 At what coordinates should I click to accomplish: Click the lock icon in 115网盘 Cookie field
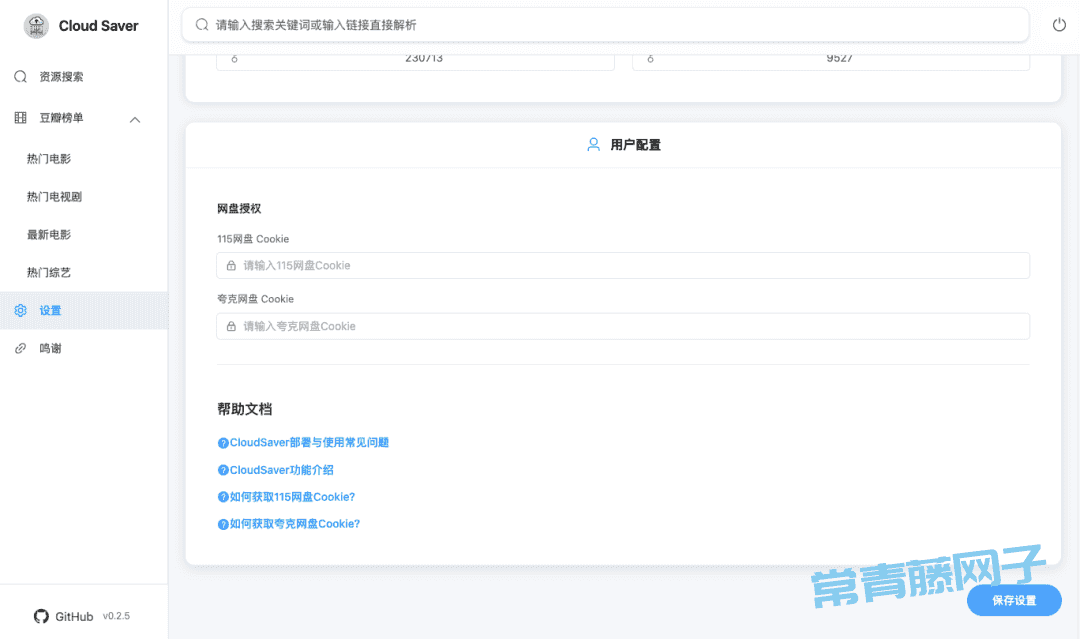(231, 266)
